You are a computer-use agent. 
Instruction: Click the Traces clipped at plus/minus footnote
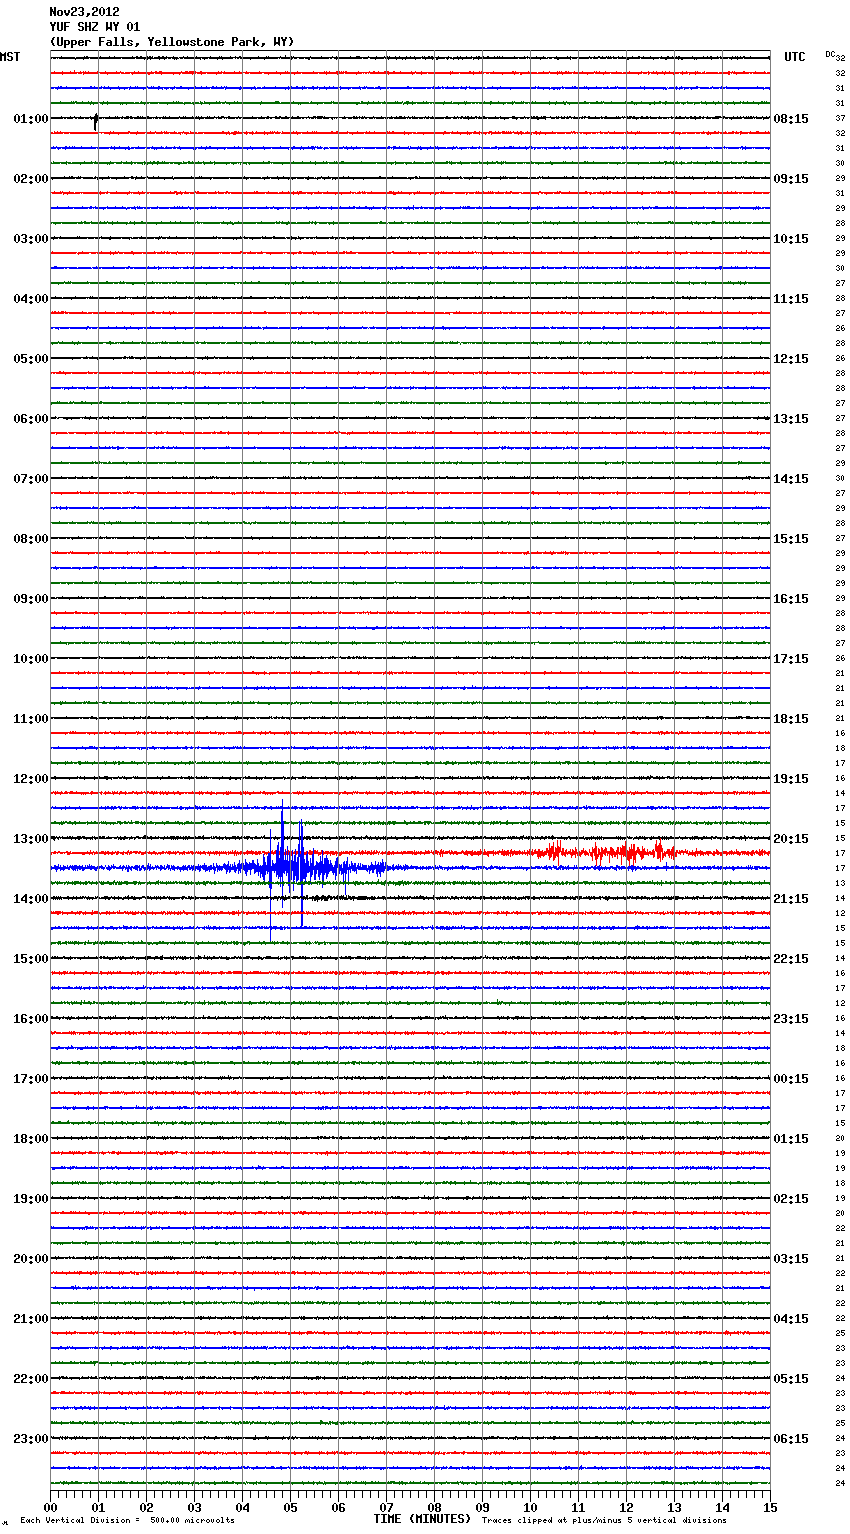(x=604, y=1521)
